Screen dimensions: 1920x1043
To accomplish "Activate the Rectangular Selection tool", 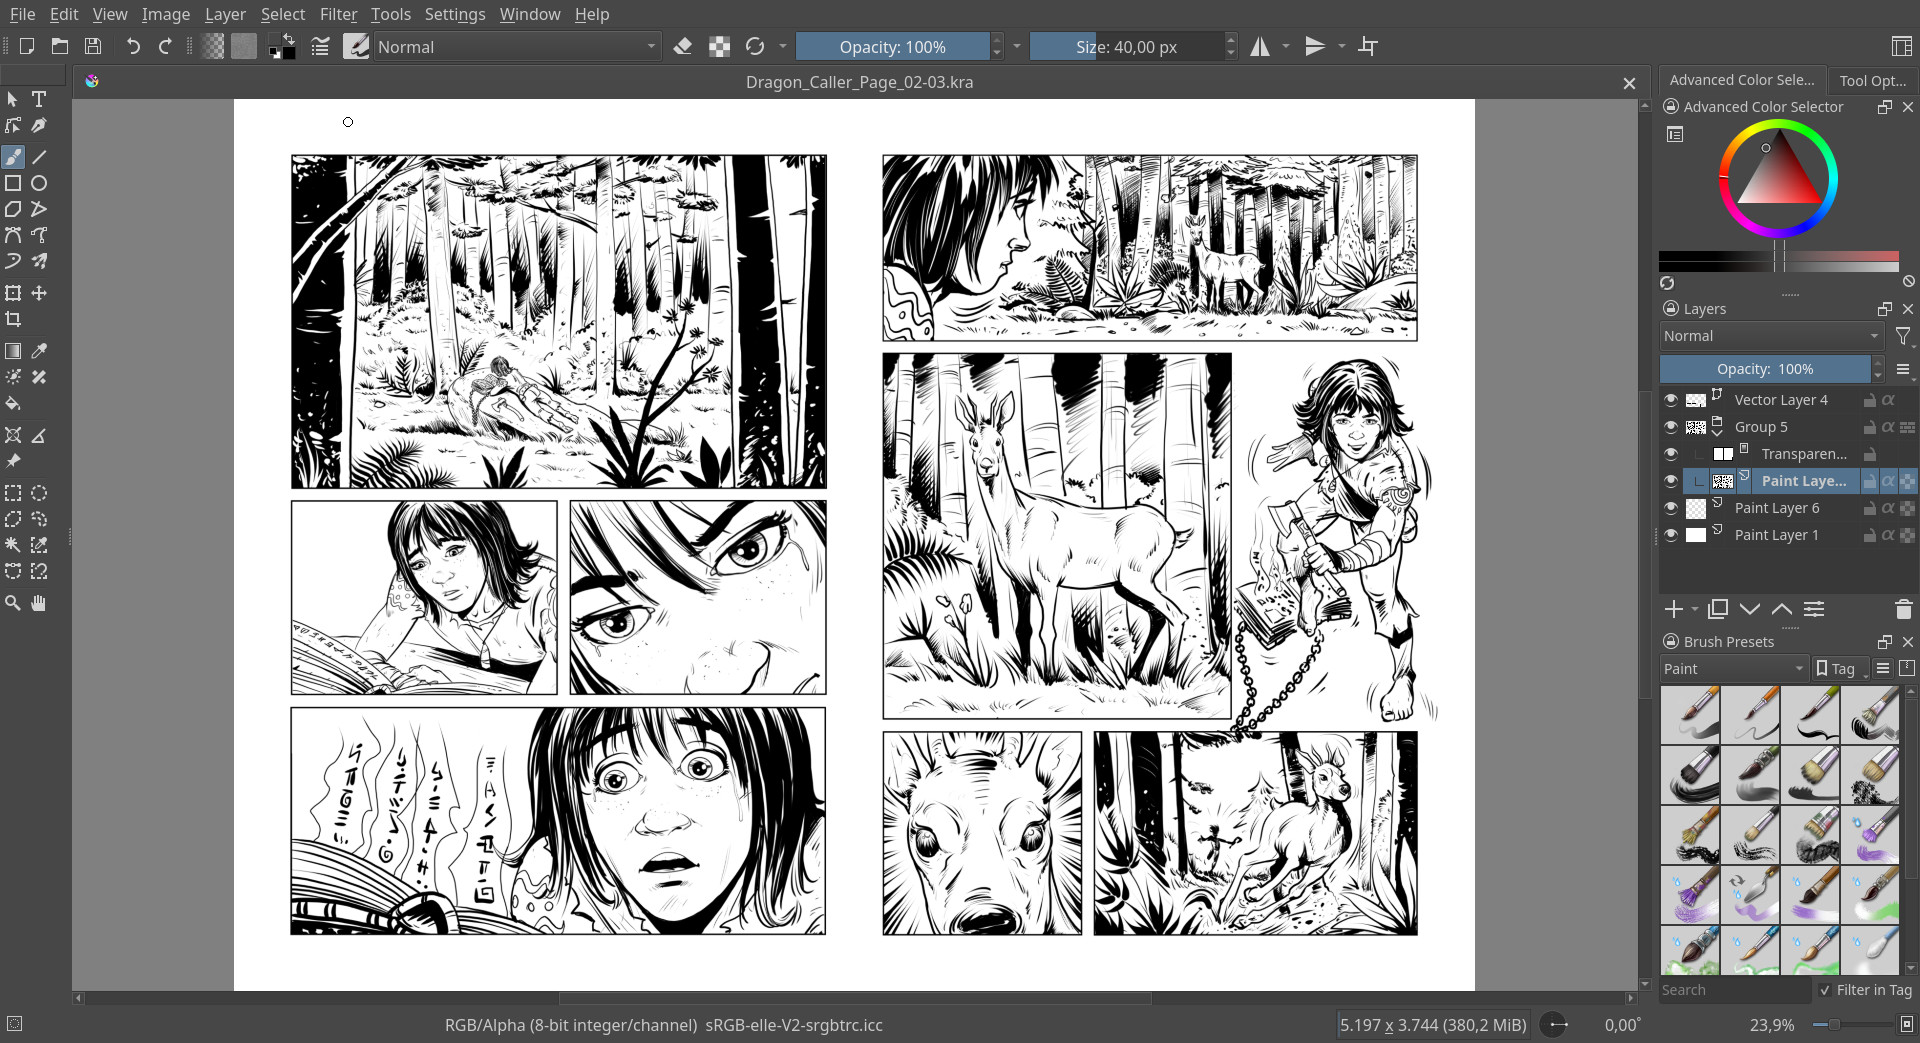I will point(13,493).
